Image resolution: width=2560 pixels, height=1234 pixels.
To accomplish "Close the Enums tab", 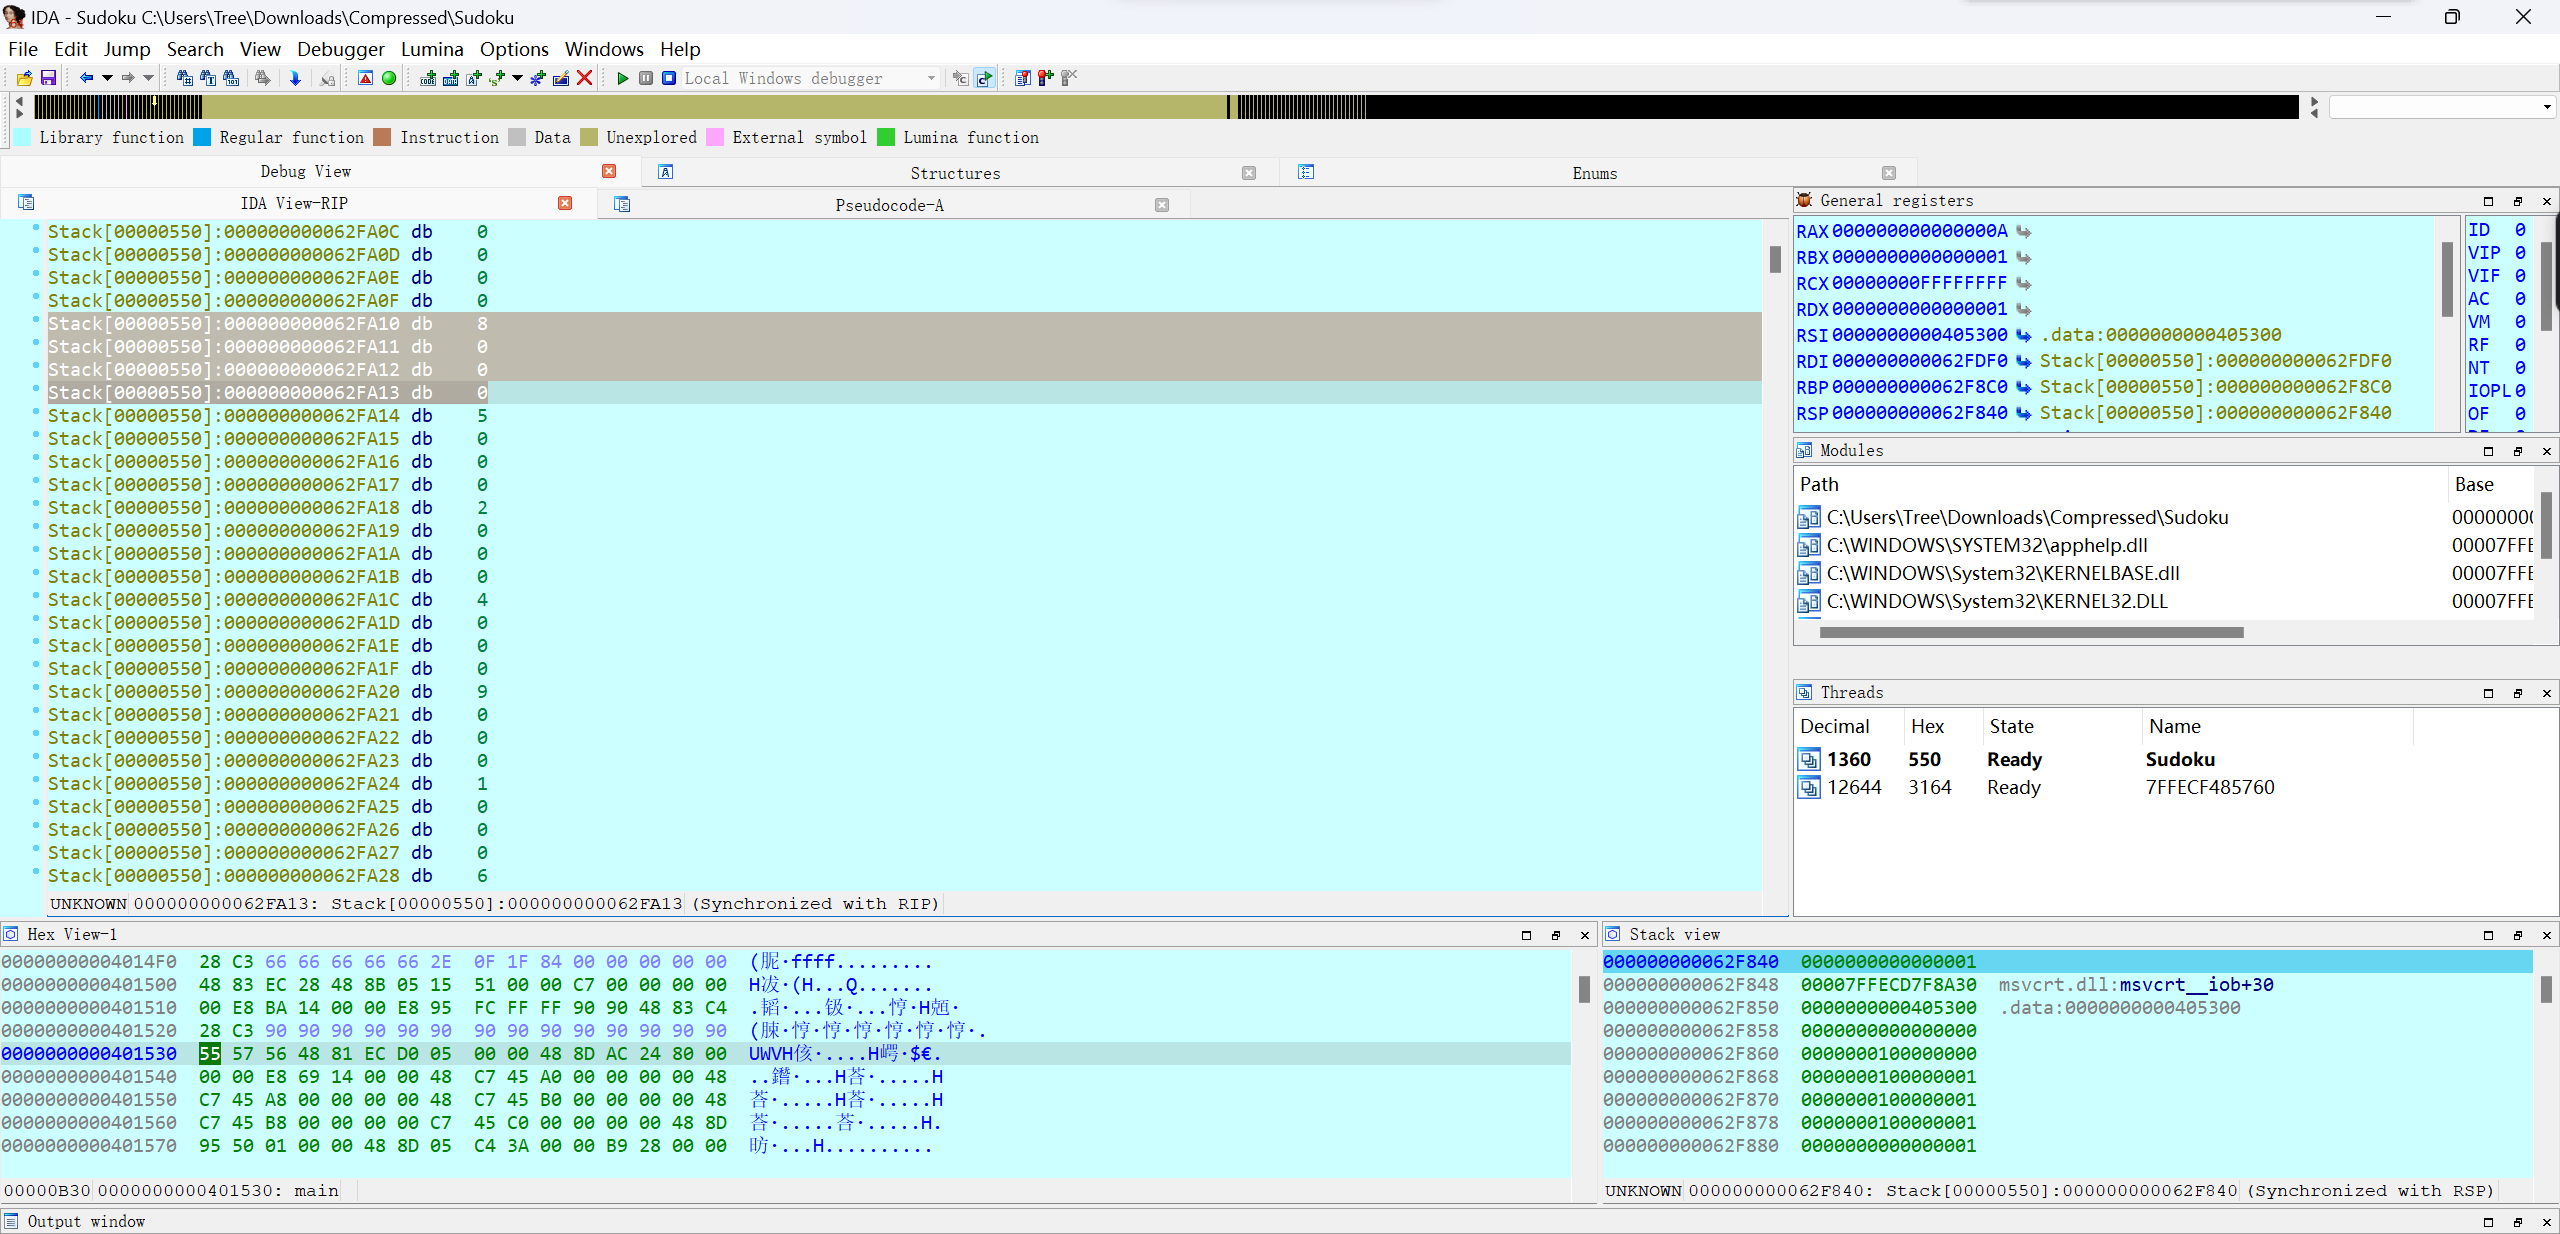I will pyautogui.click(x=1888, y=173).
